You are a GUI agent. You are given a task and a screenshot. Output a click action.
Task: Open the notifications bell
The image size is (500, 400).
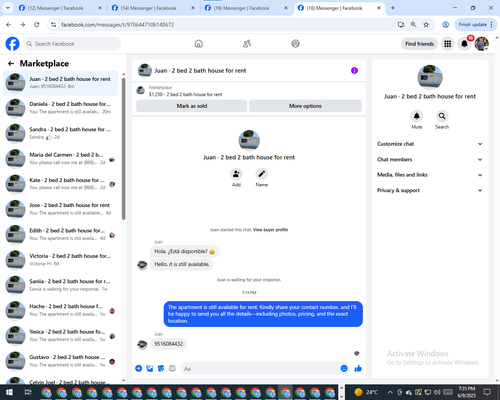point(464,44)
